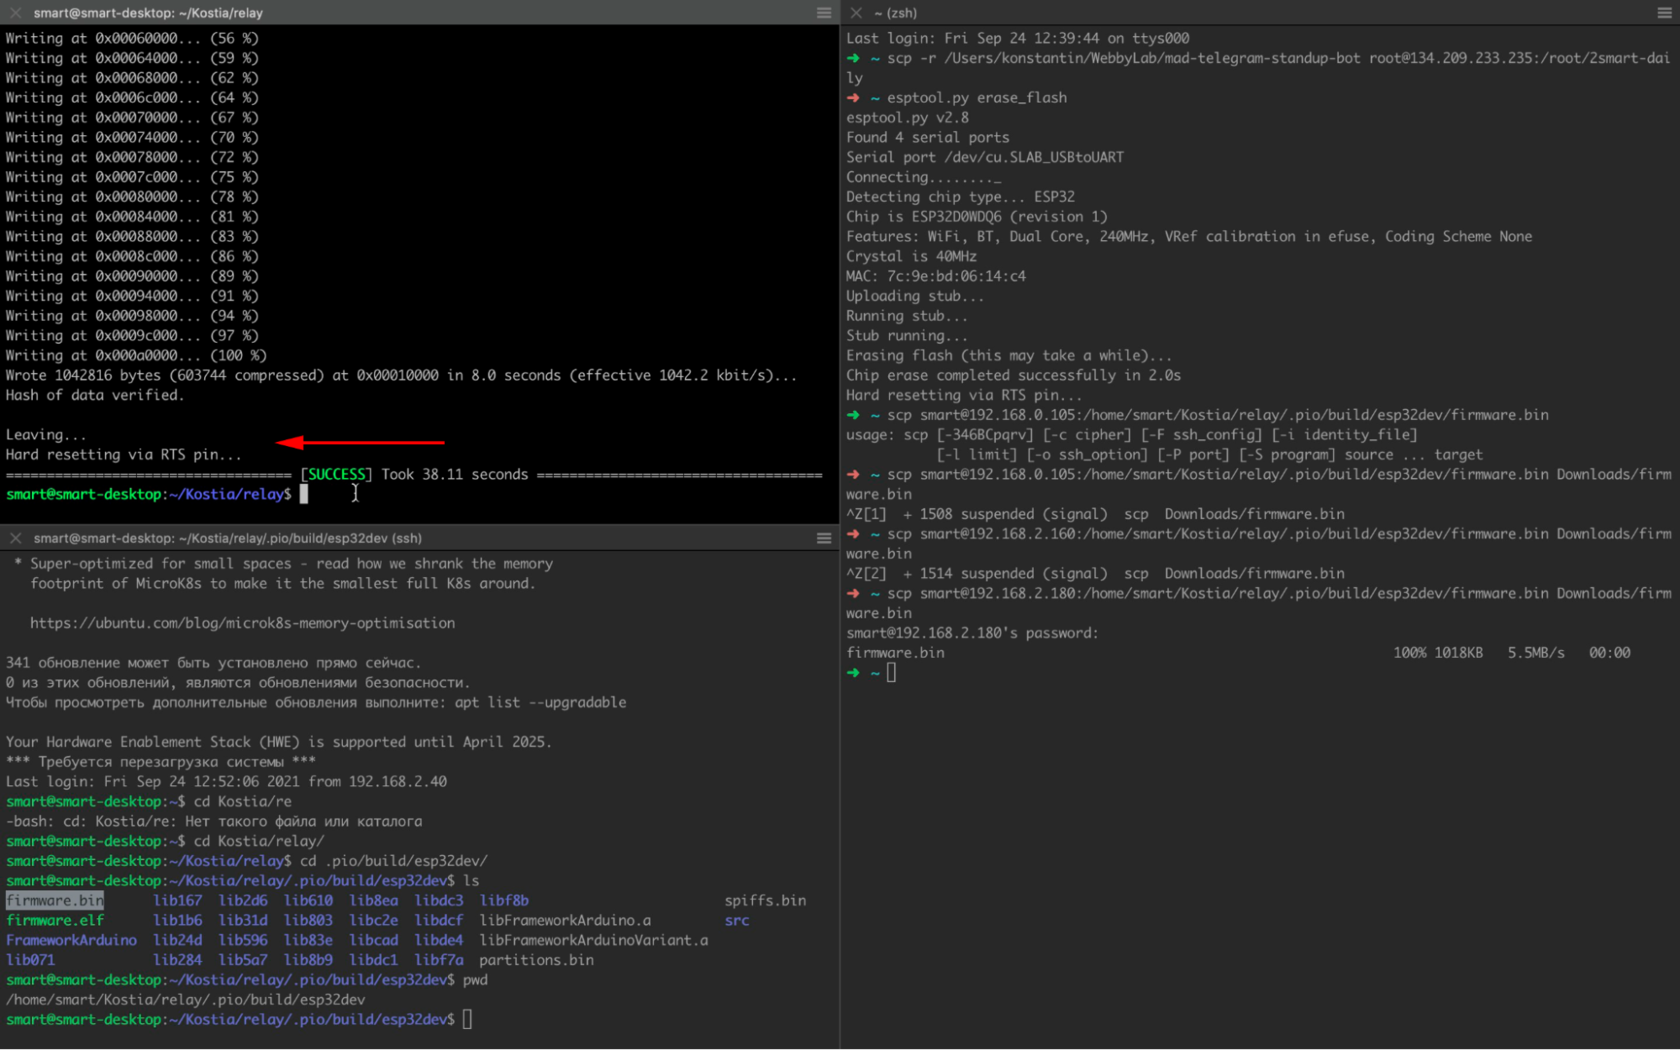Click 'Serial port /dev/cu.SLAB_USBtoUART' line
1680x1050 pixels.
pyautogui.click(x=985, y=157)
